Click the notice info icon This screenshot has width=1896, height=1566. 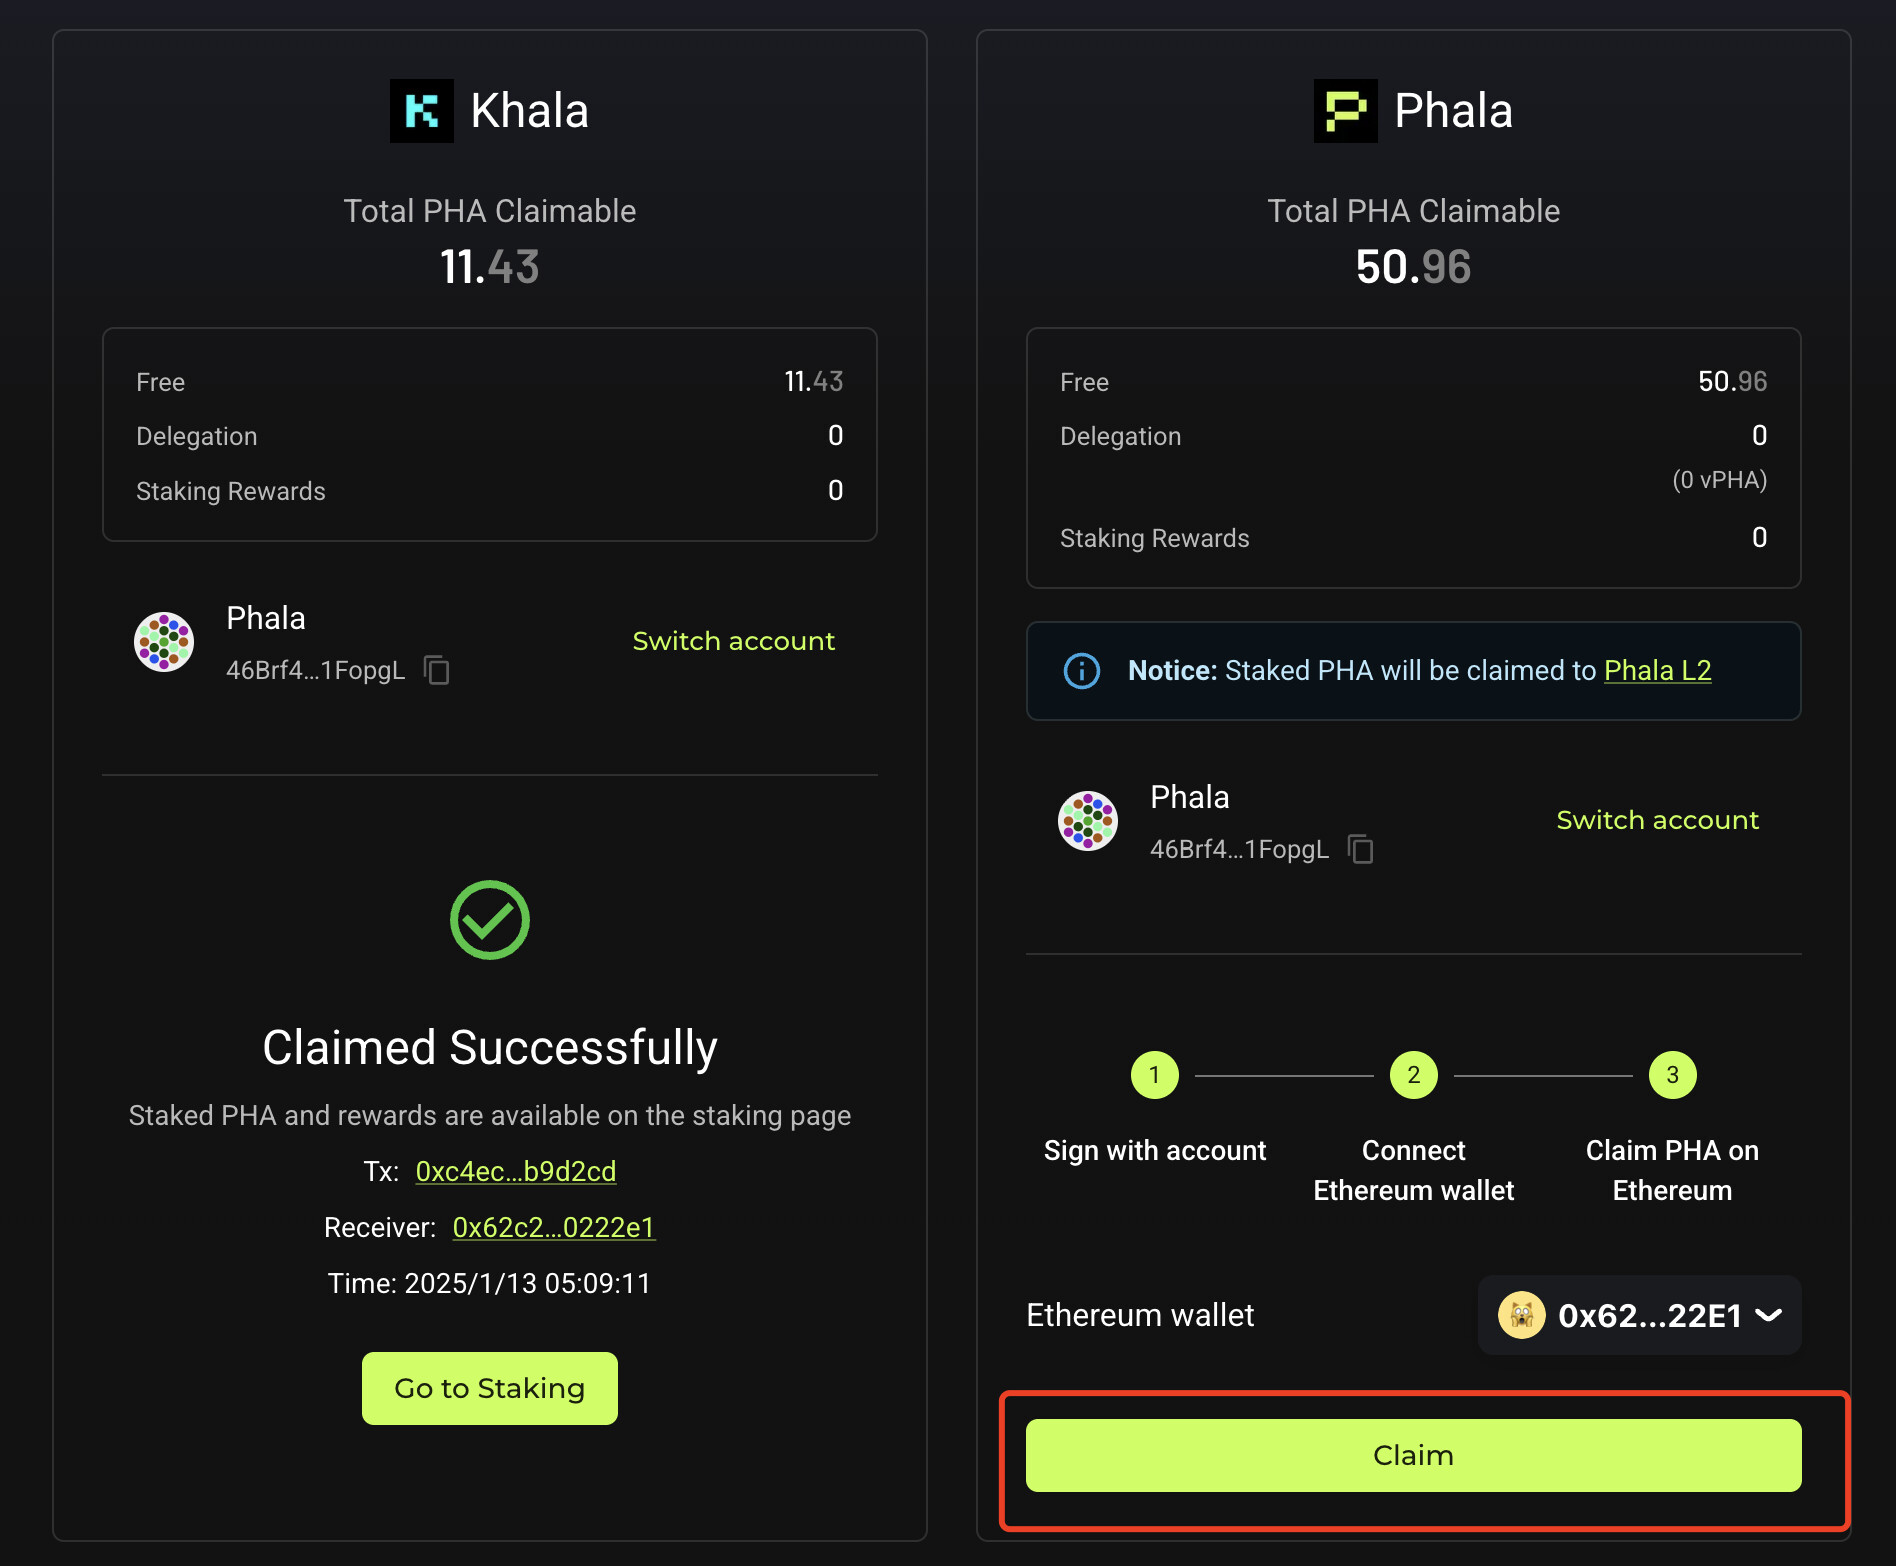coord(1081,671)
